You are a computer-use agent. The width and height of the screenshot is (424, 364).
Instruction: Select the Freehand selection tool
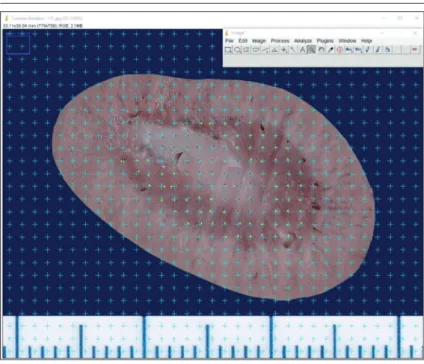[256, 50]
